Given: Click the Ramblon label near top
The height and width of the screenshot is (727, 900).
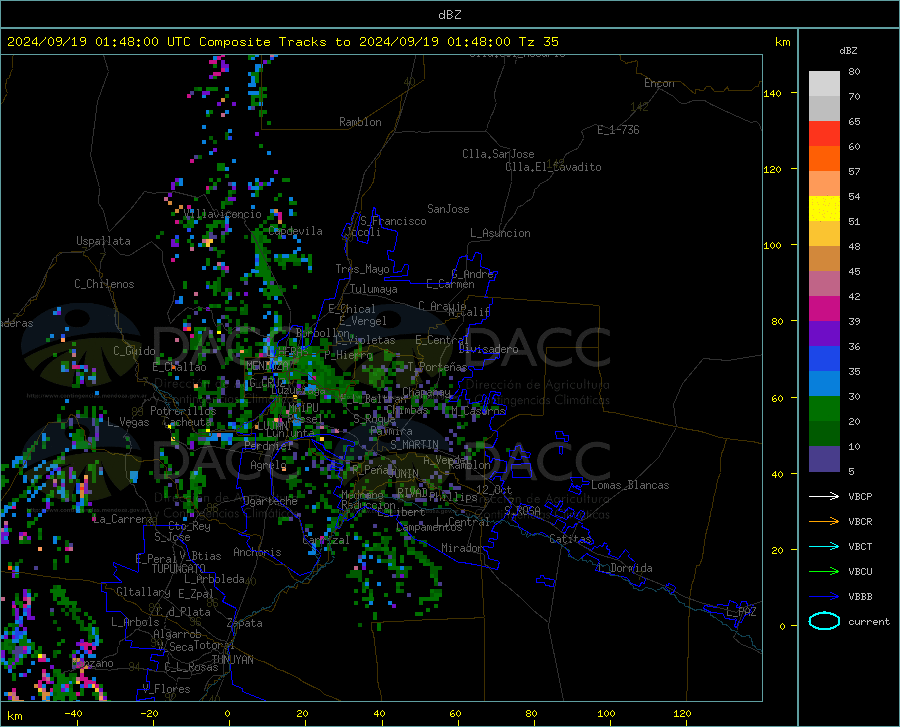Looking at the screenshot, I should [x=360, y=122].
